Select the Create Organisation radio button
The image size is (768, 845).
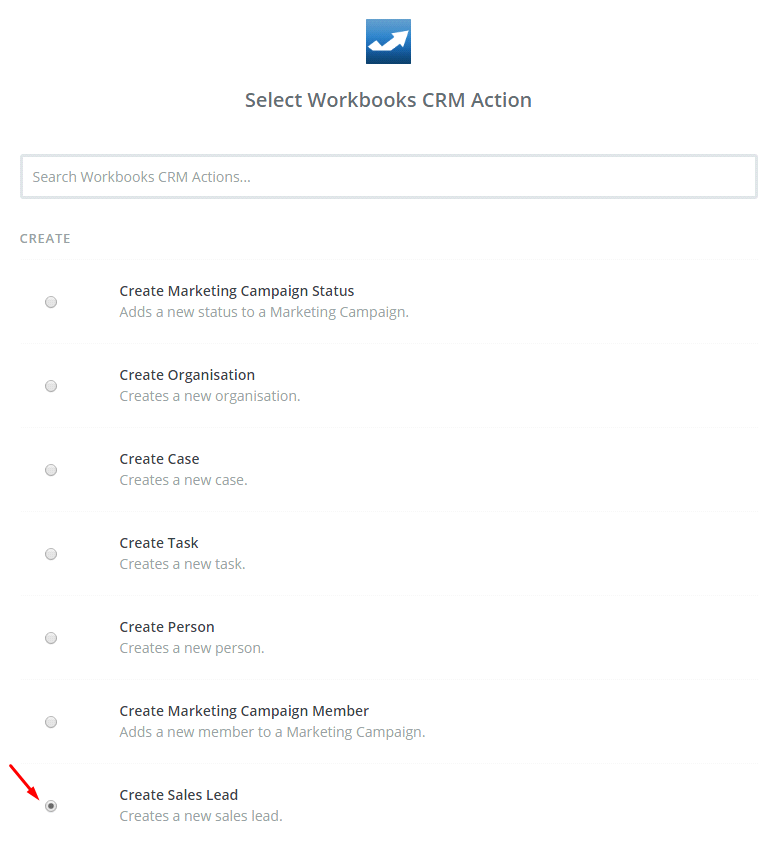51,386
